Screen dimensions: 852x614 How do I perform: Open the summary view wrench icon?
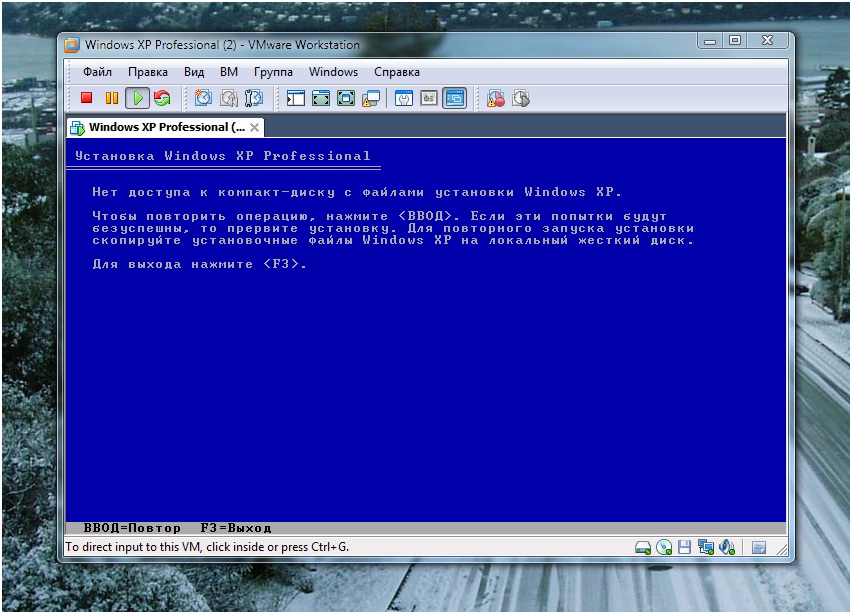click(x=404, y=98)
